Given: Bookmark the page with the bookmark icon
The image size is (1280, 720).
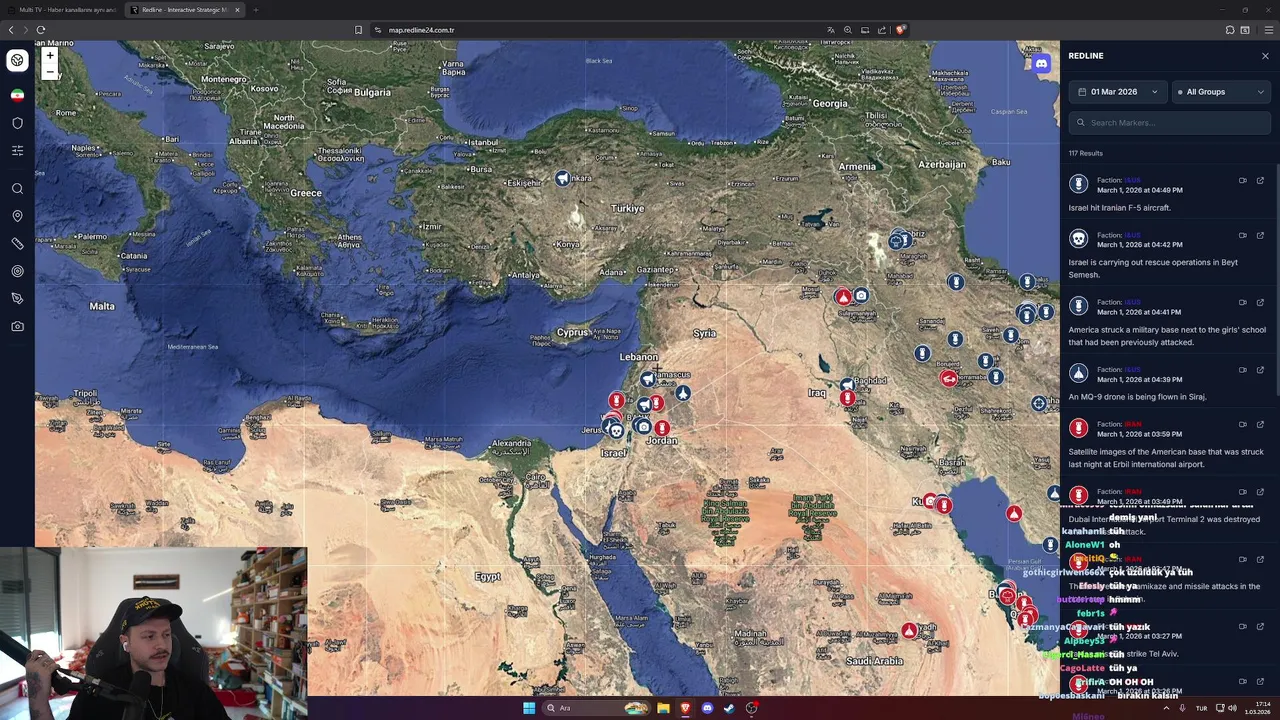Looking at the screenshot, I should tap(358, 30).
